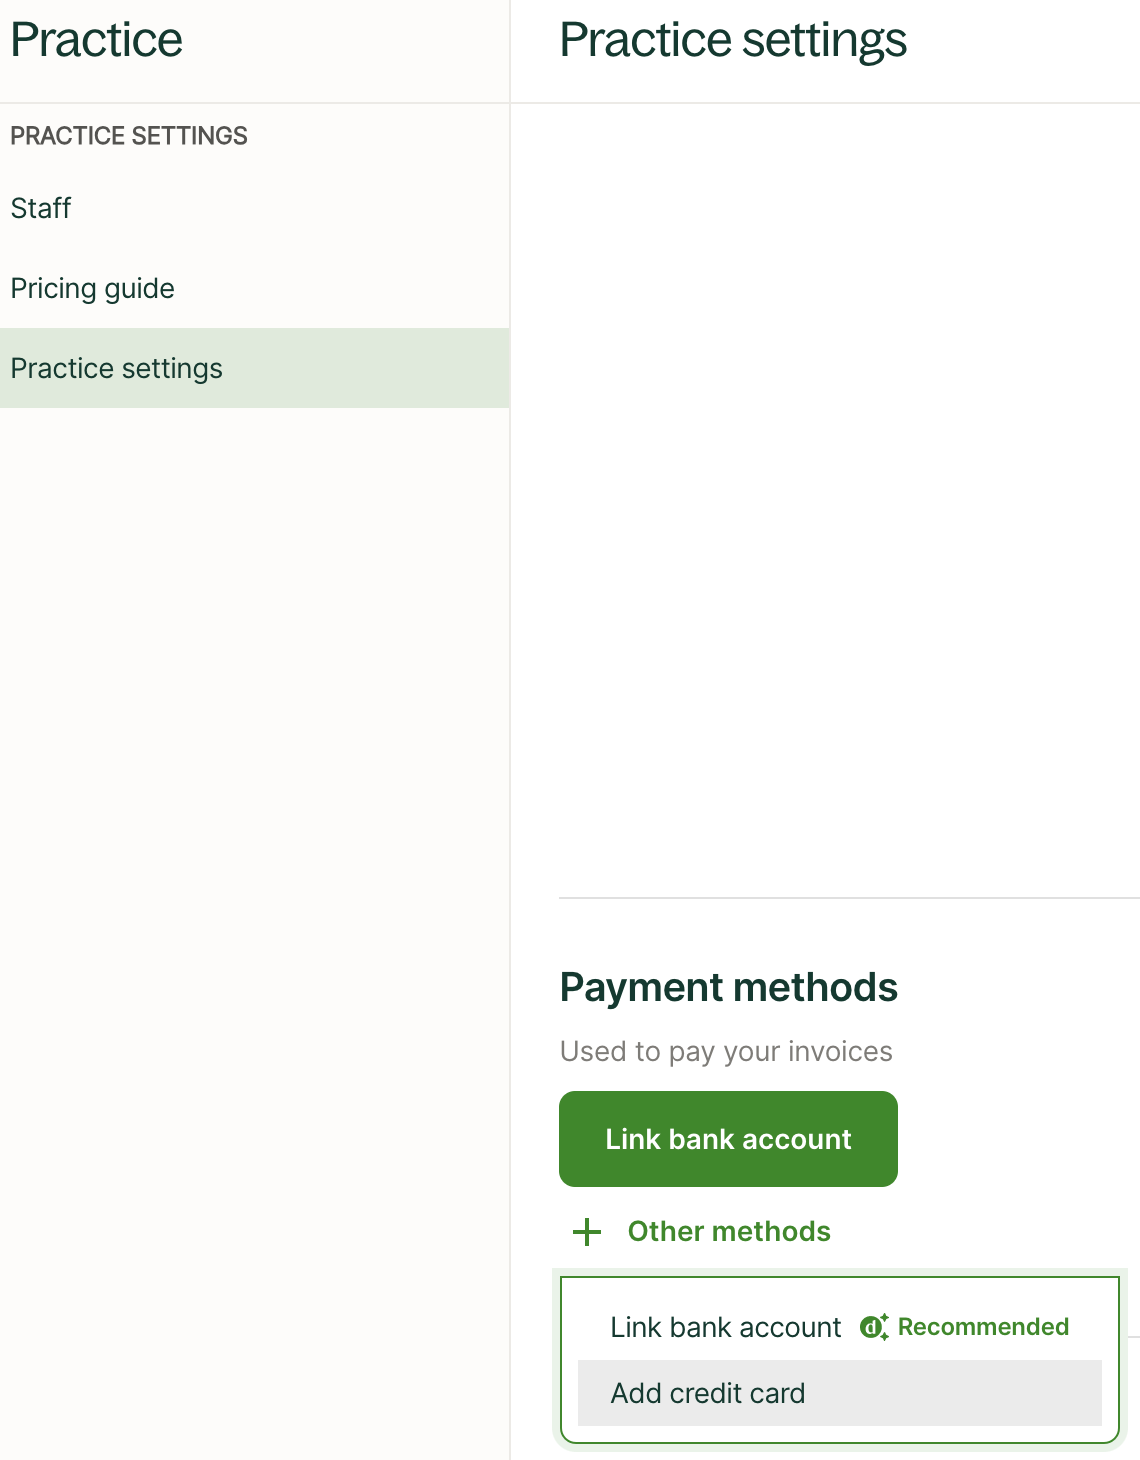Go to Pricing guide in sidebar
This screenshot has height=1460, width=1140.
point(93,288)
